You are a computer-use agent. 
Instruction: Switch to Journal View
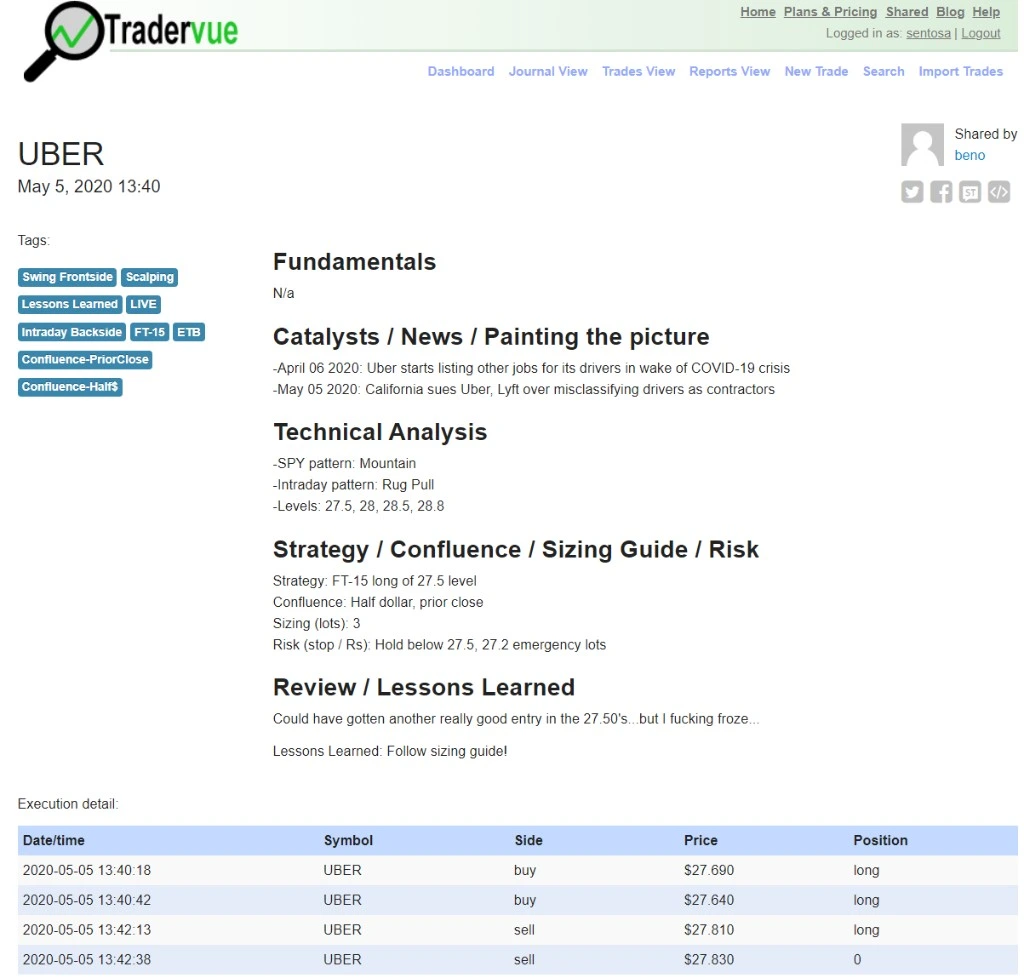[x=548, y=71]
